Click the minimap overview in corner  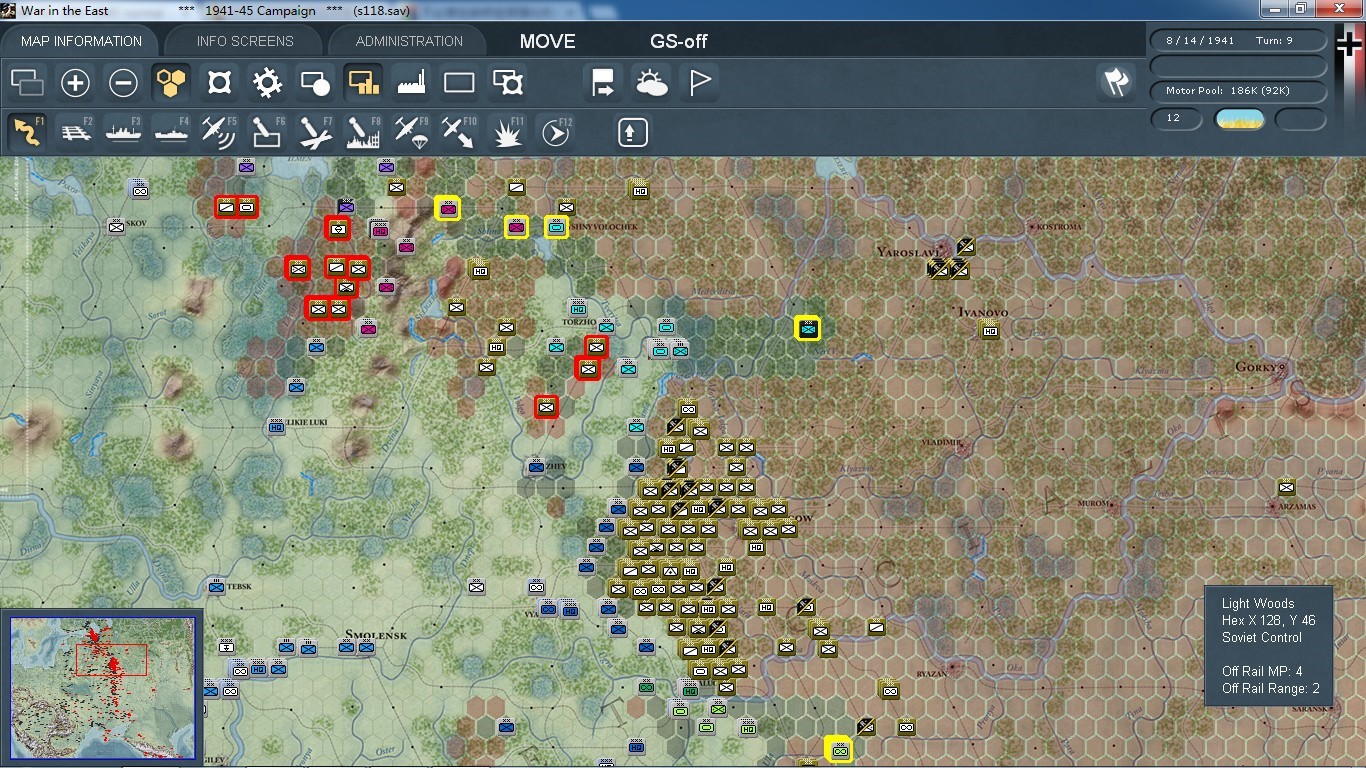coord(102,688)
